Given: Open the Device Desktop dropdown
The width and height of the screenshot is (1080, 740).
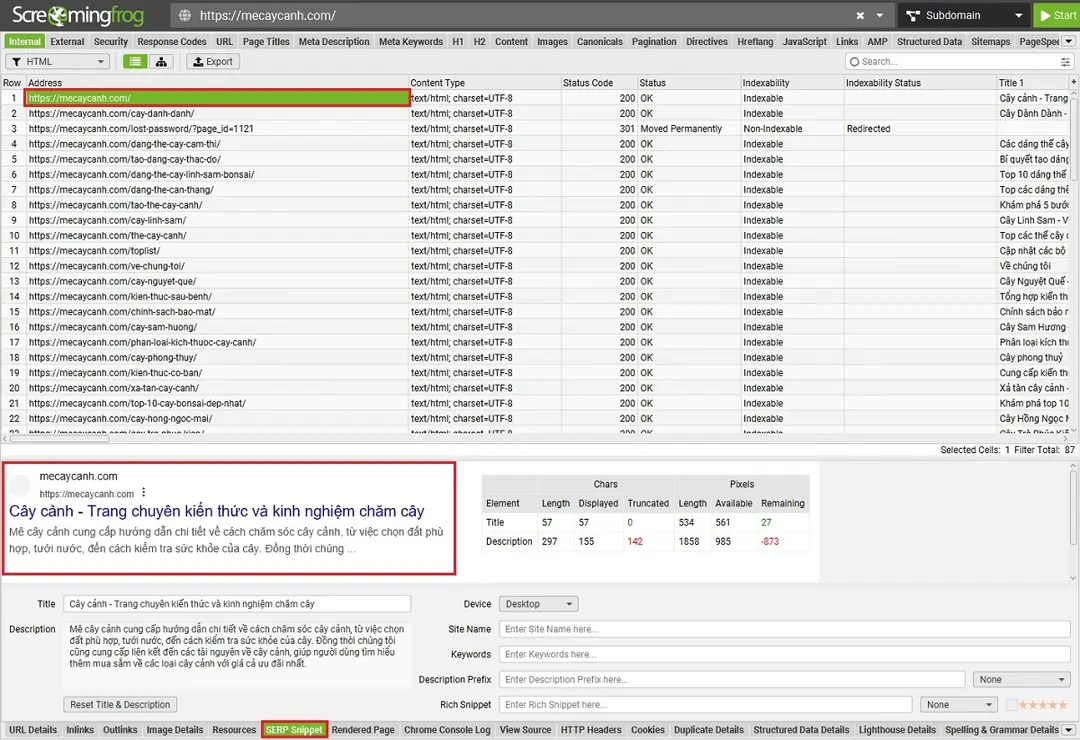Looking at the screenshot, I should (x=539, y=604).
